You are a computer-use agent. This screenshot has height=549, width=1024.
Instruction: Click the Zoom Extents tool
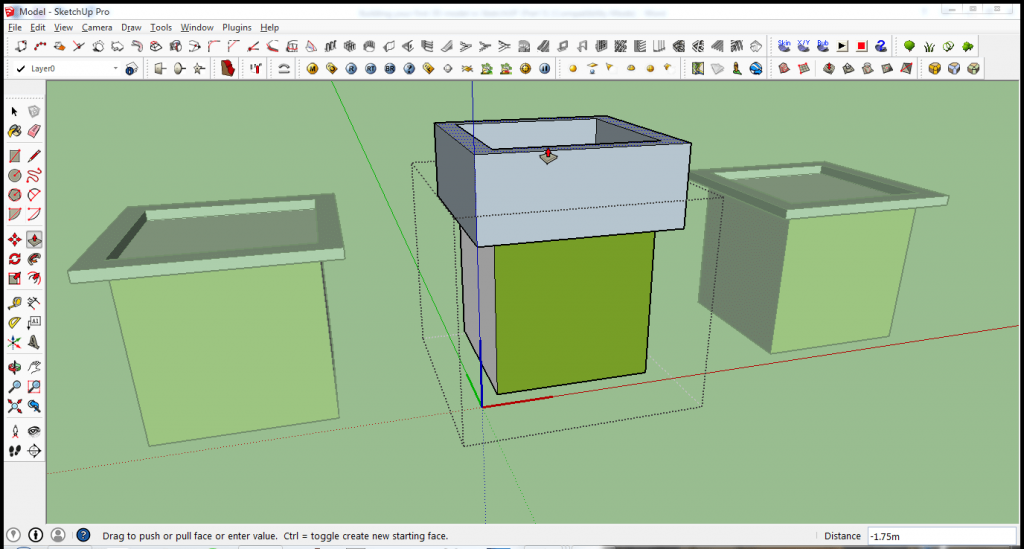coord(14,406)
